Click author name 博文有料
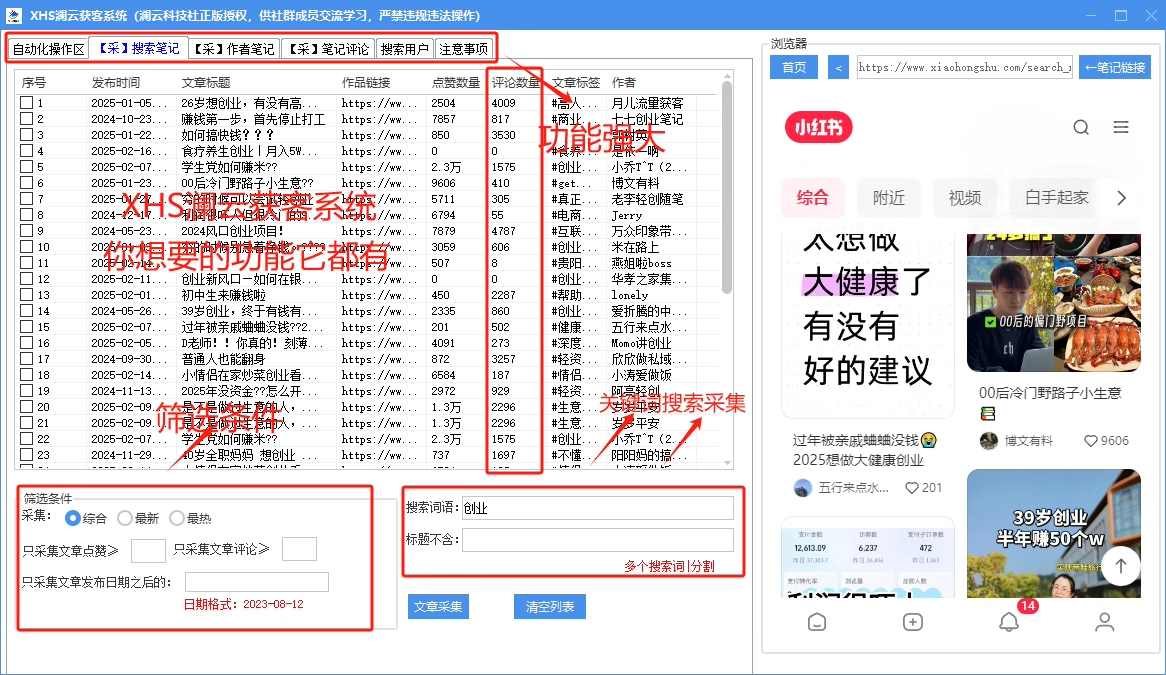The height and width of the screenshot is (675, 1166). click(1028, 441)
